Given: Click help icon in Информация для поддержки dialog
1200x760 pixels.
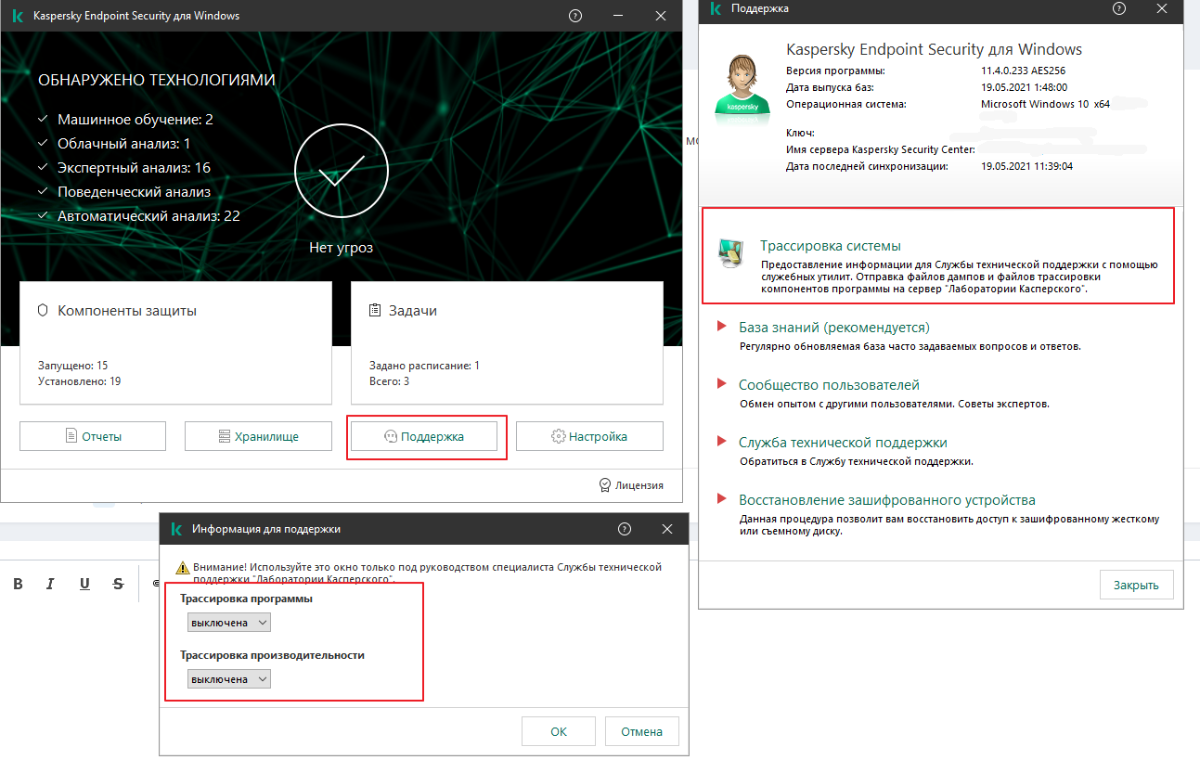Looking at the screenshot, I should pos(624,529).
